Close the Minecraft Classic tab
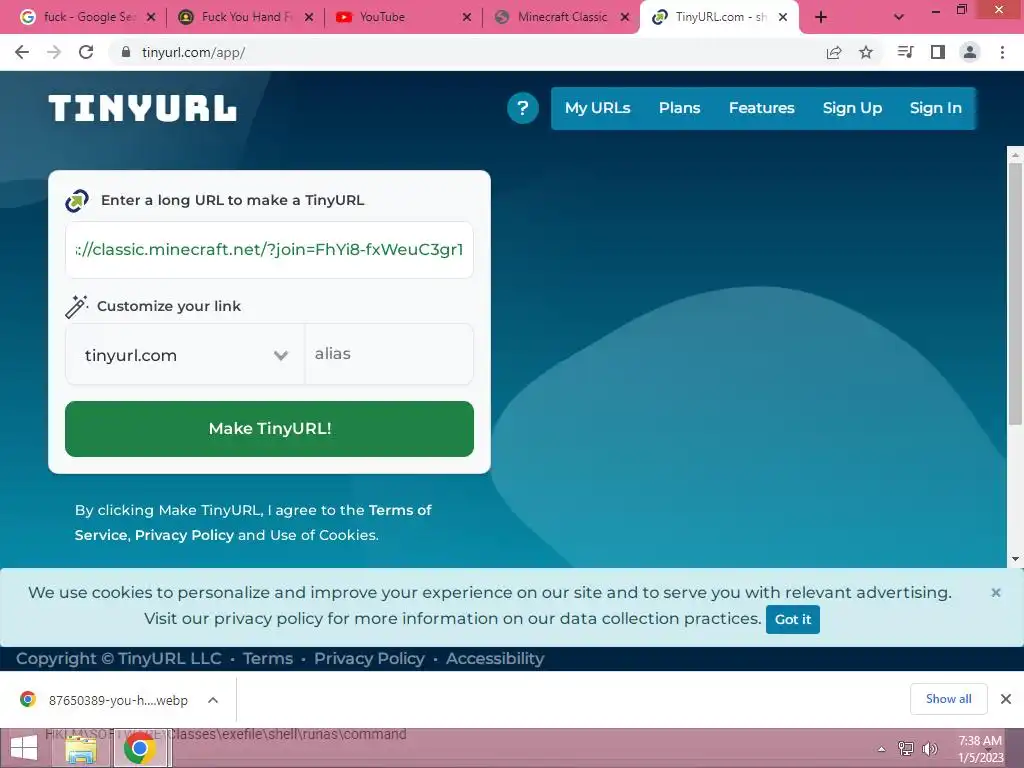Screen dimensions: 1024x768 pos(625,17)
